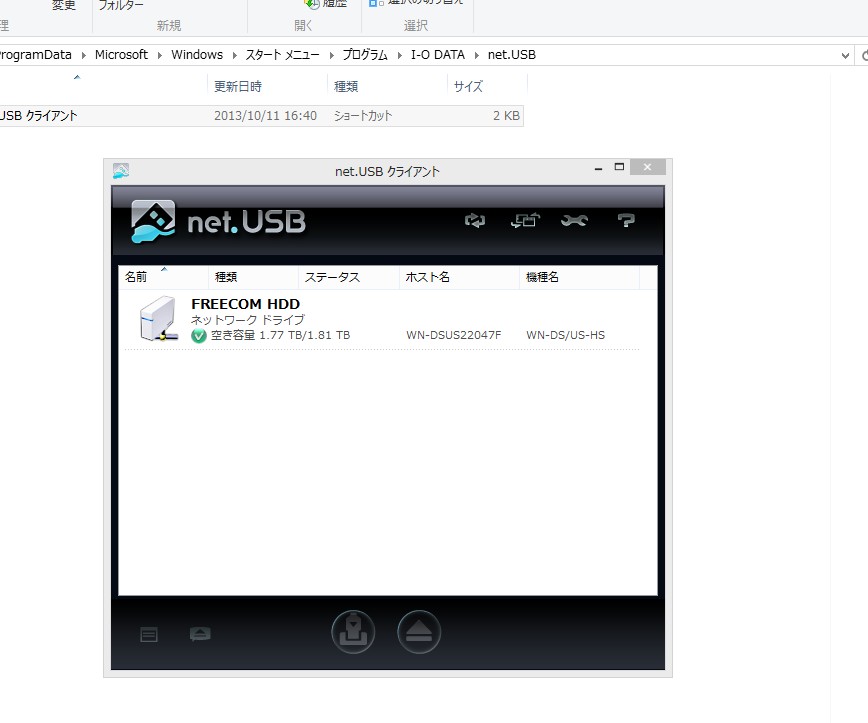Viewport: 868px width, 723px height.
Task: Click the refresh icon in net.USB header
Action: pos(474,221)
